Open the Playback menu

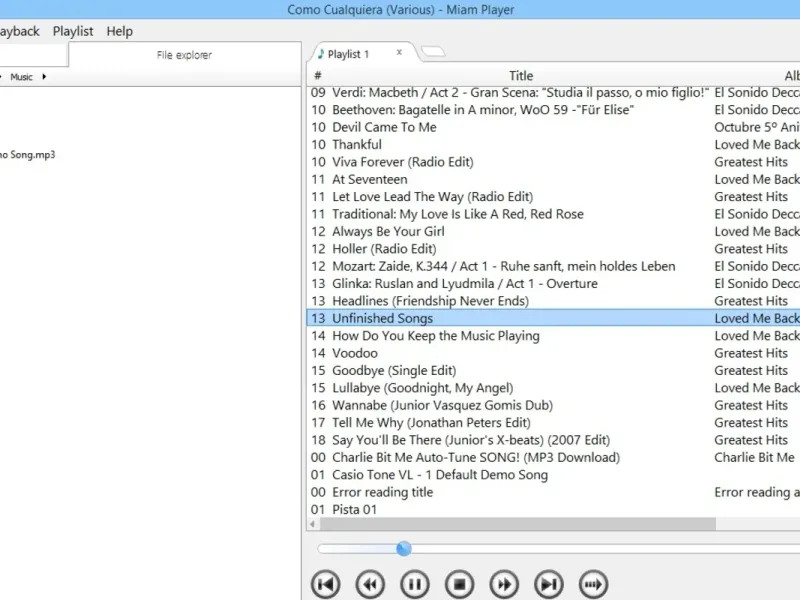coord(19,31)
